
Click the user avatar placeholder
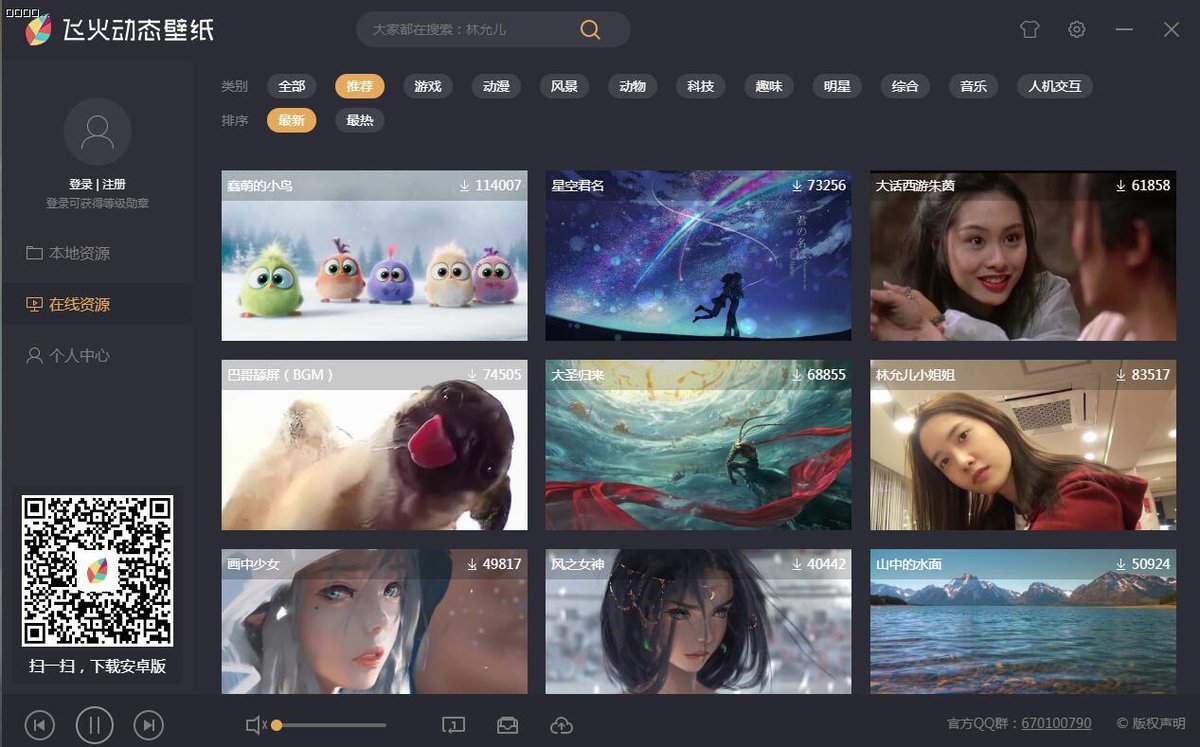97,132
